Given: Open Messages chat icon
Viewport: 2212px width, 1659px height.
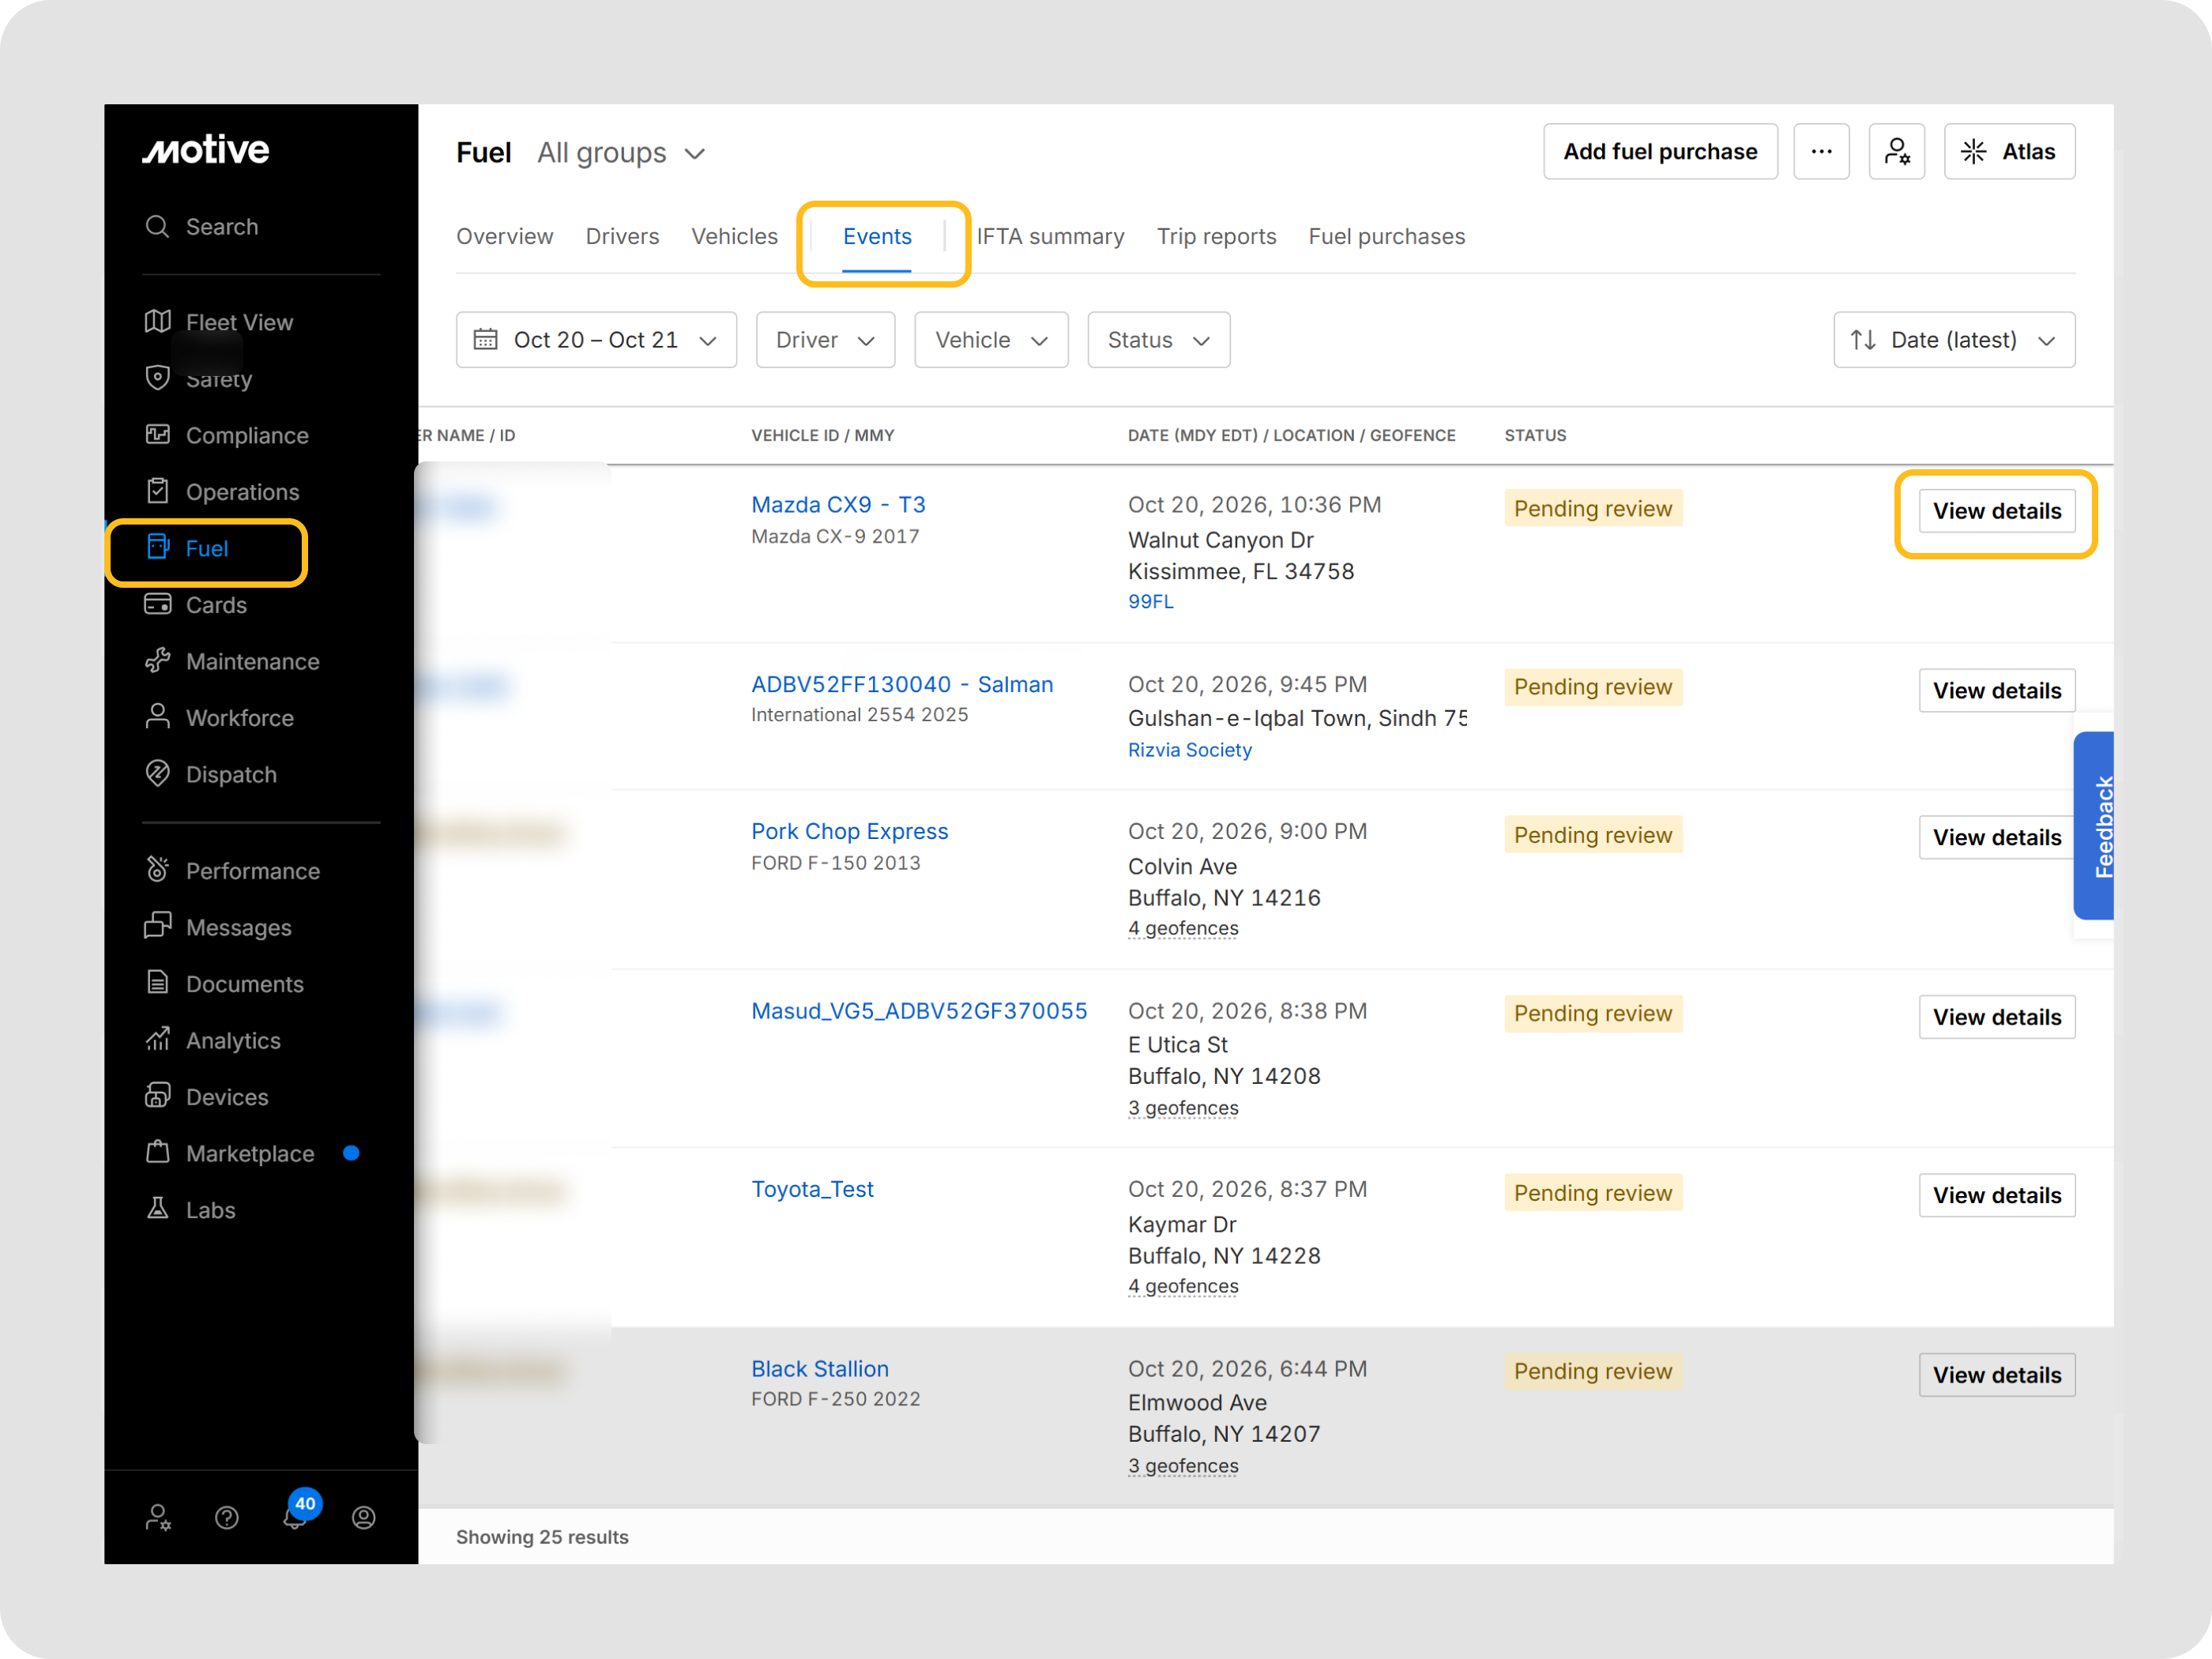Looking at the screenshot, I should (157, 927).
